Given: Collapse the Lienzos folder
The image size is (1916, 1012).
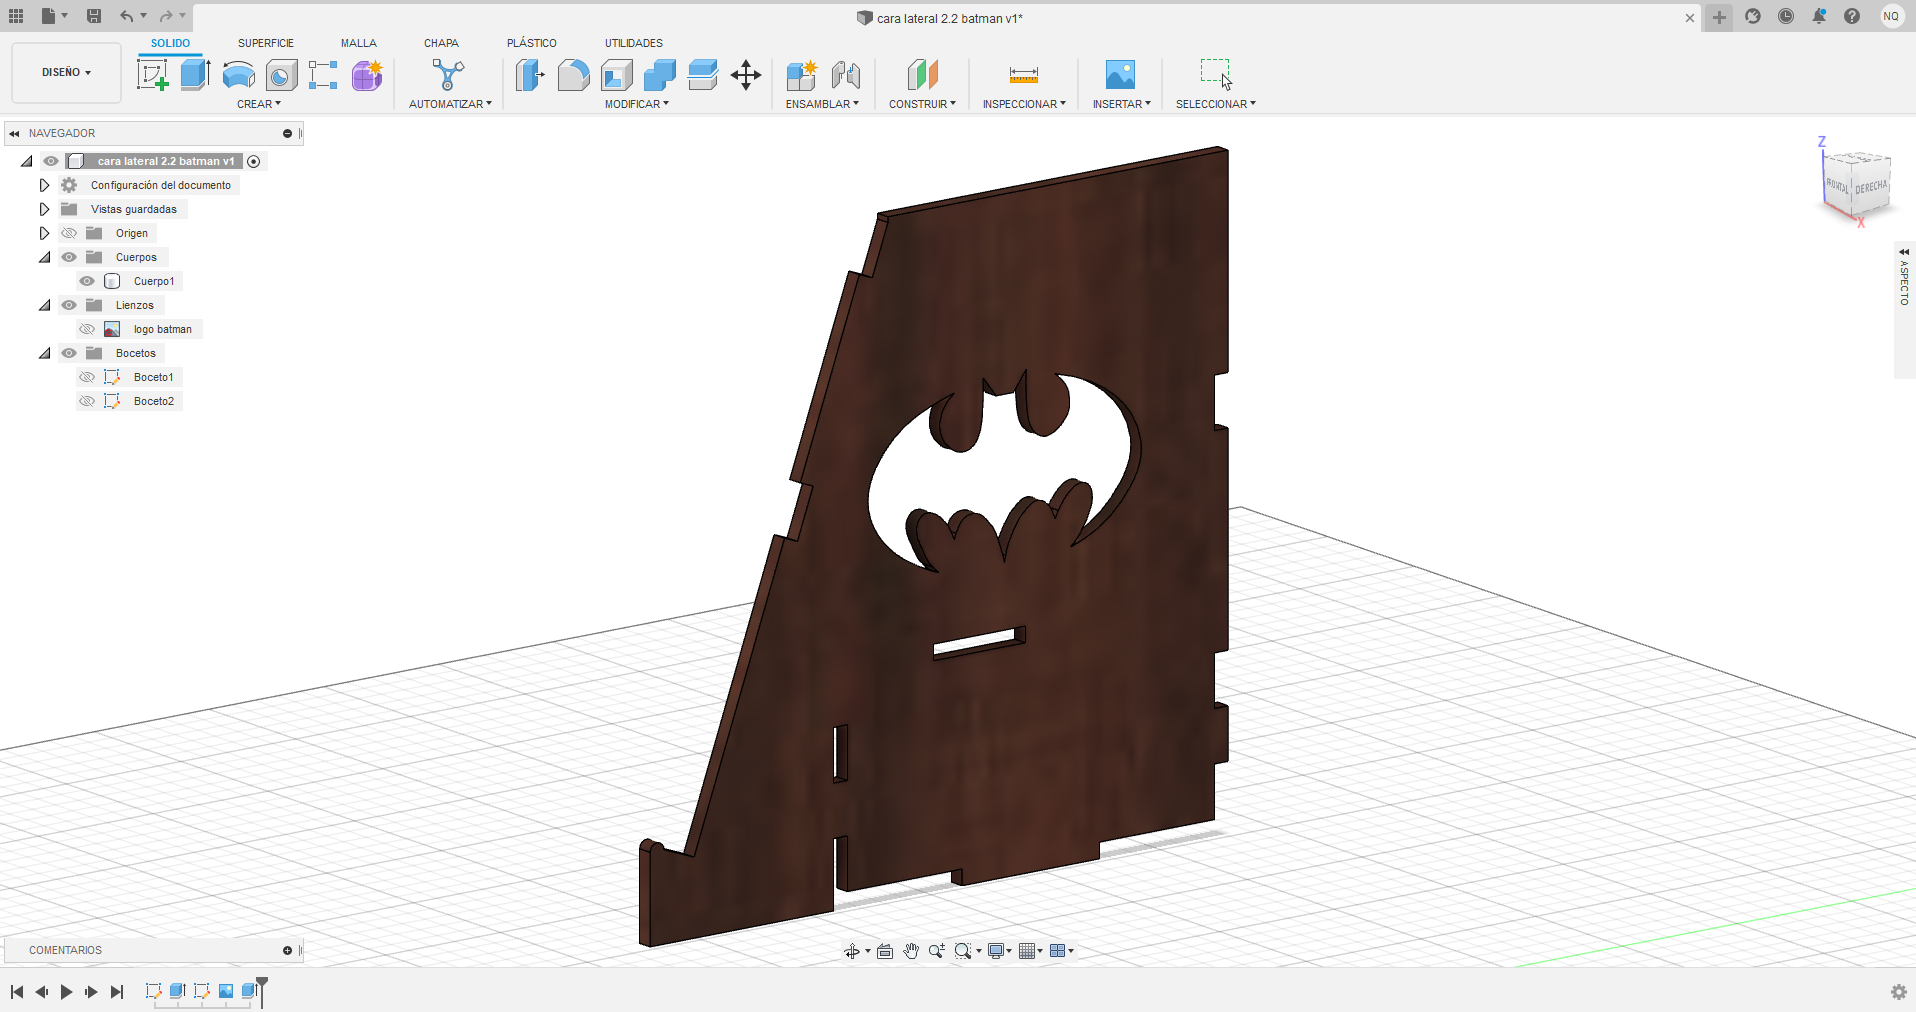Looking at the screenshot, I should [x=45, y=305].
